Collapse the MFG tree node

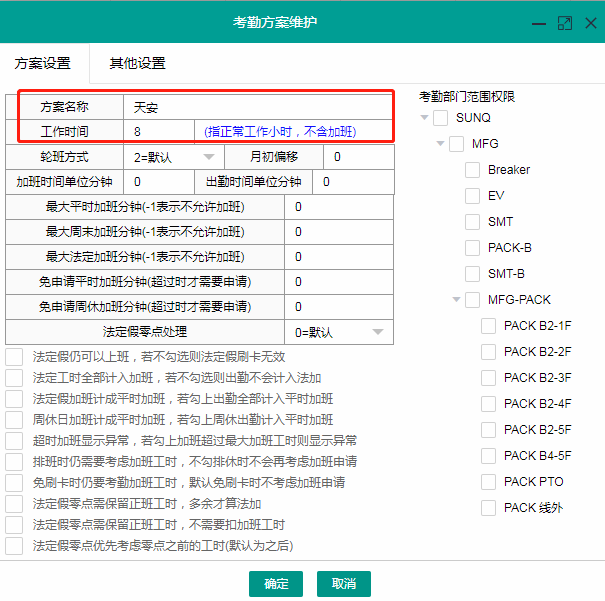tap(441, 144)
